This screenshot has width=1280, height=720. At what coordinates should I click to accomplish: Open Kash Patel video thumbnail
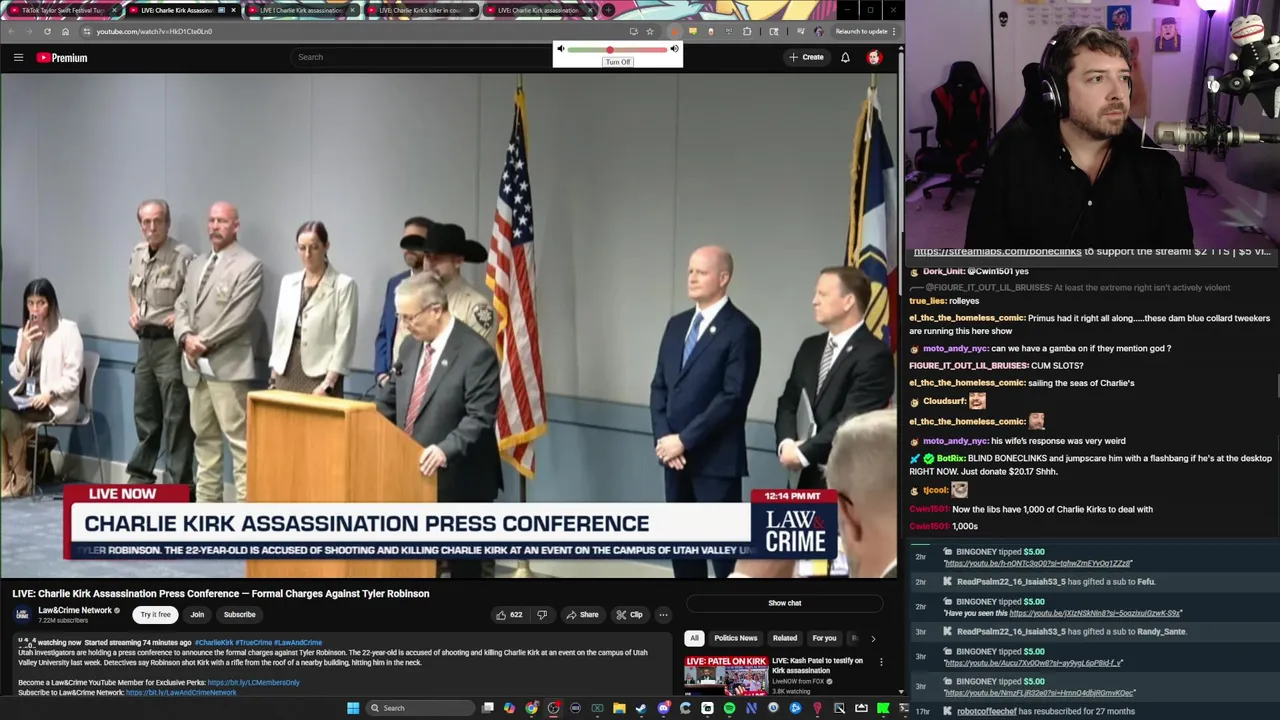coord(726,675)
